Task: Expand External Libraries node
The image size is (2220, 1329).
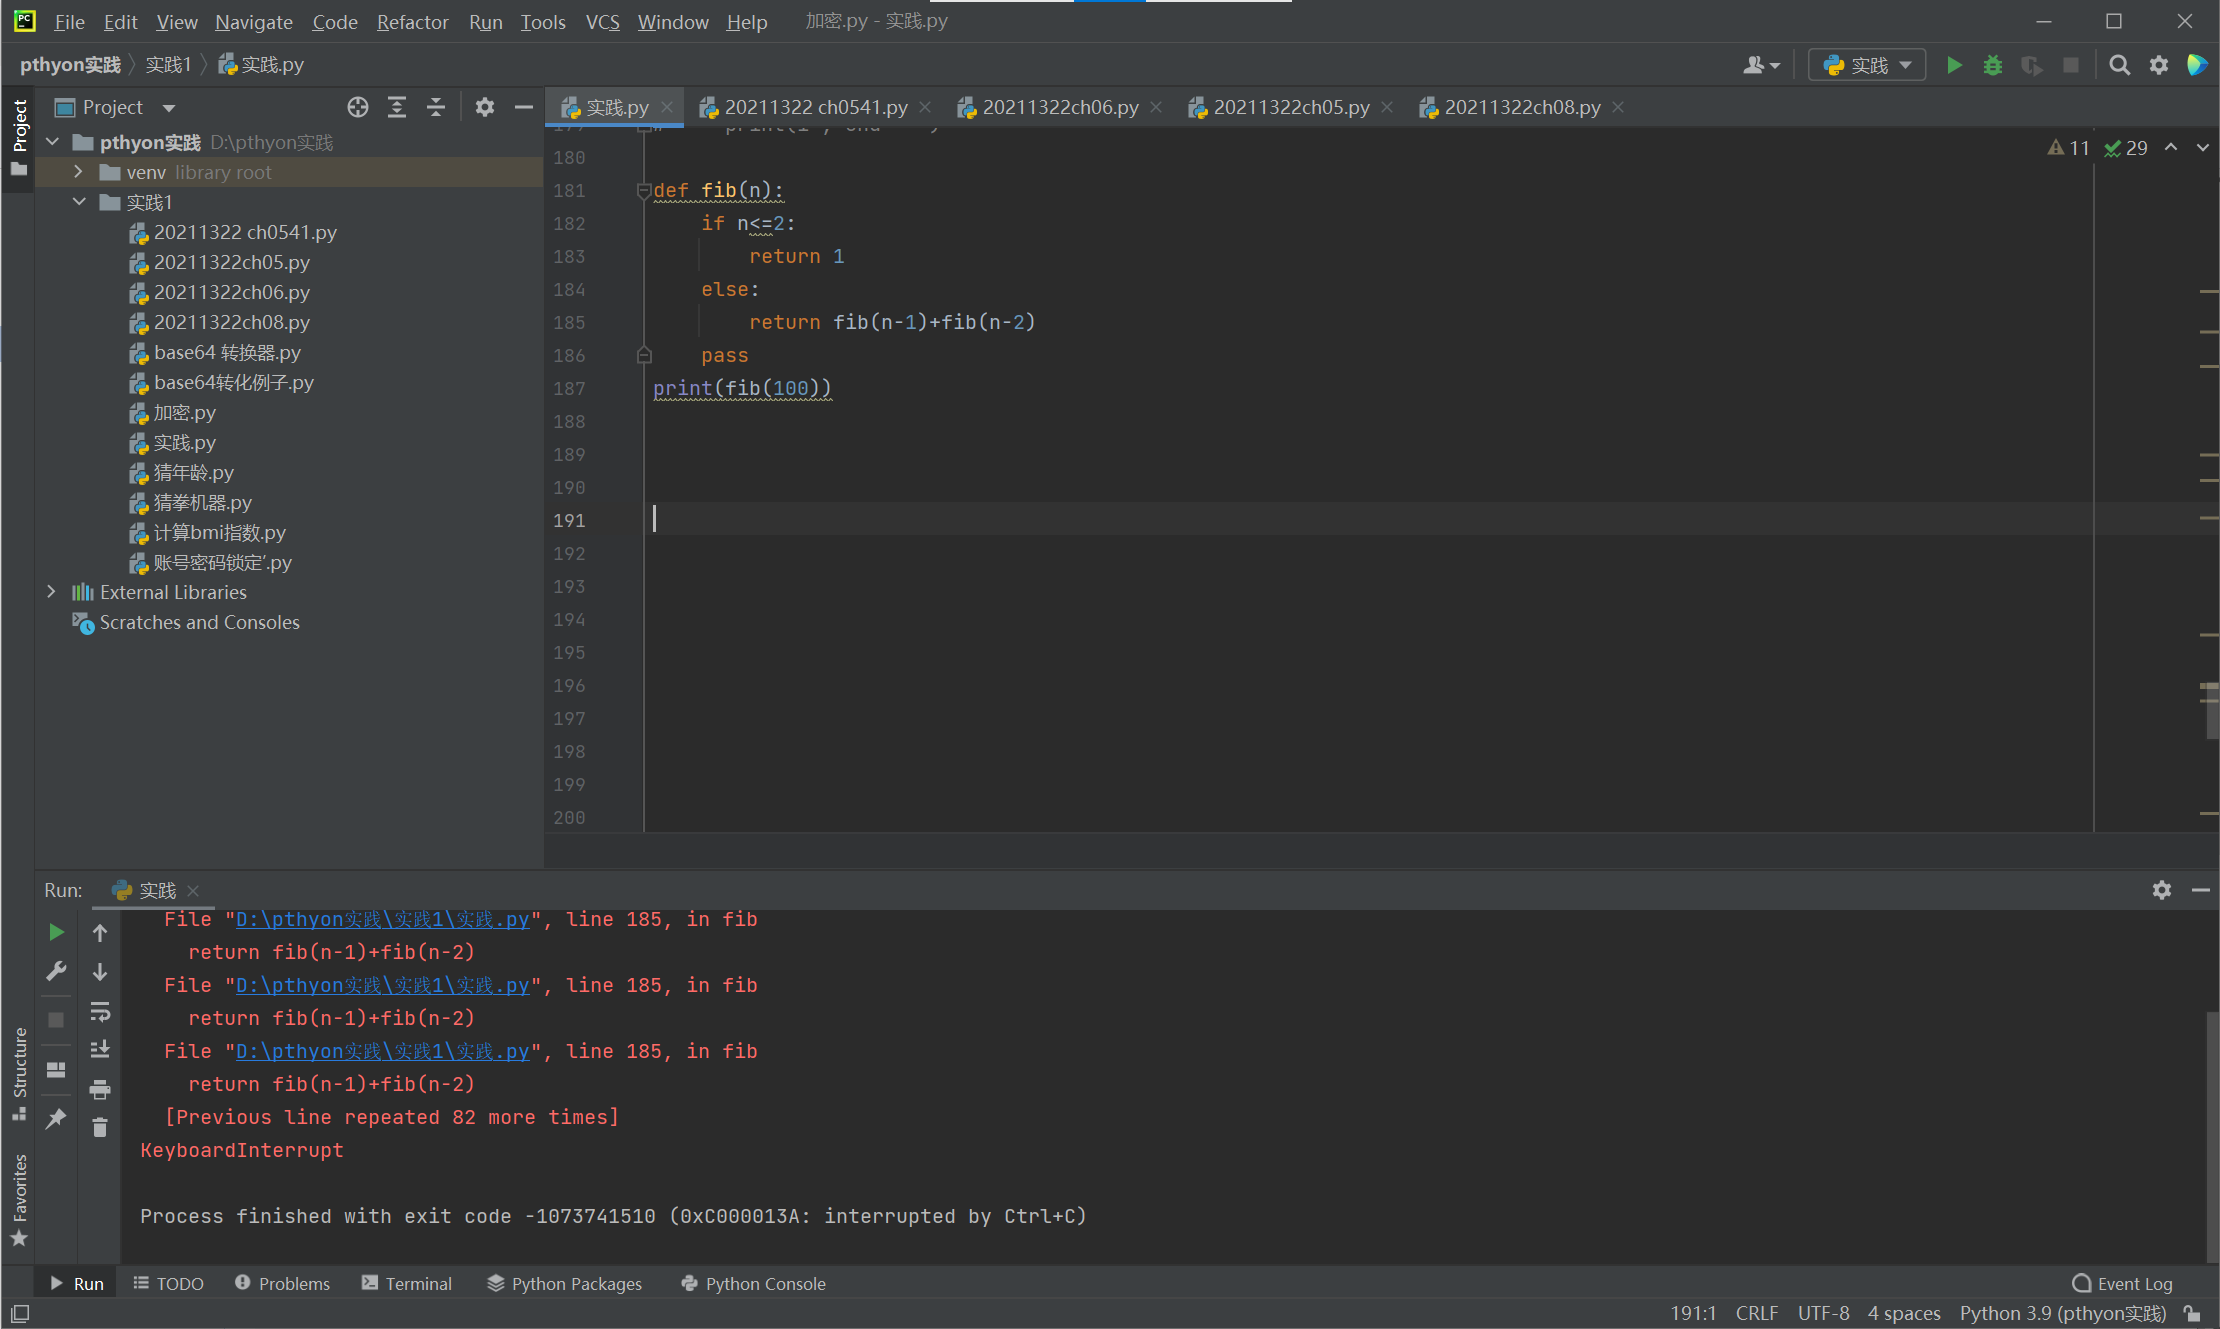Action: 52,592
